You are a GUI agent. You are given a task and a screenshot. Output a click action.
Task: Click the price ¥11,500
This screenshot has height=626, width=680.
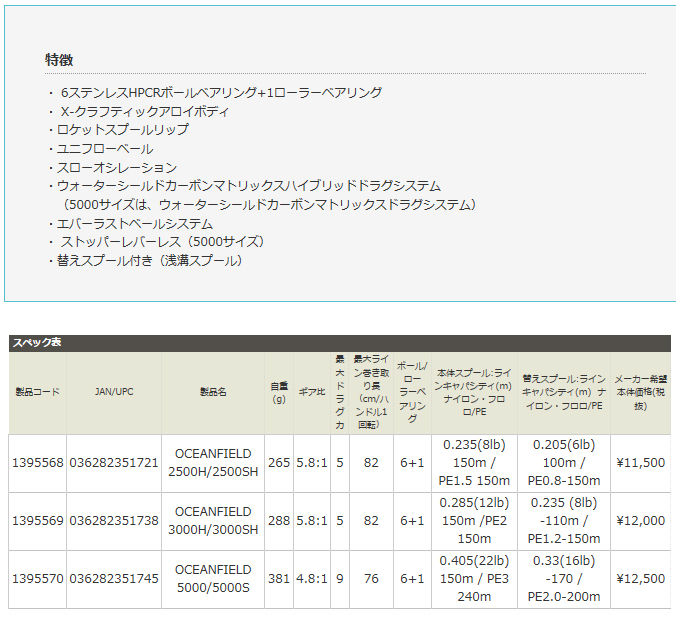click(641, 463)
